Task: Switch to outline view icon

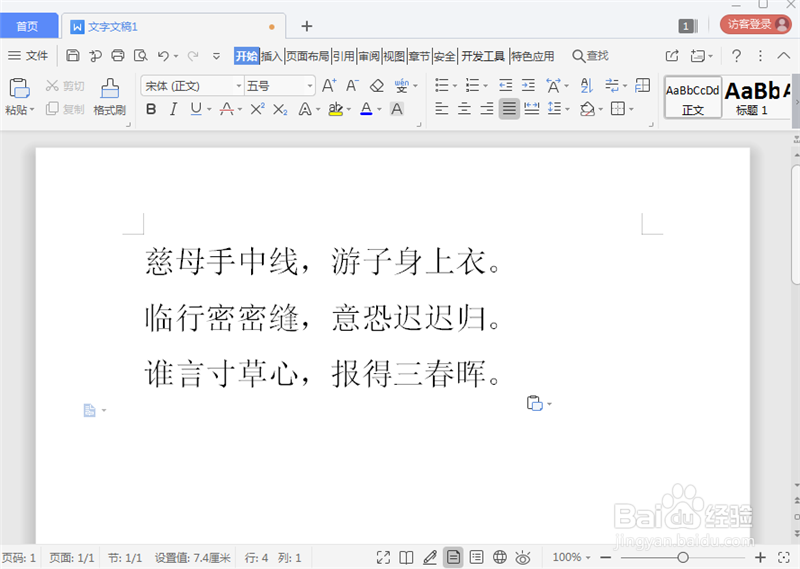Action: (477, 557)
